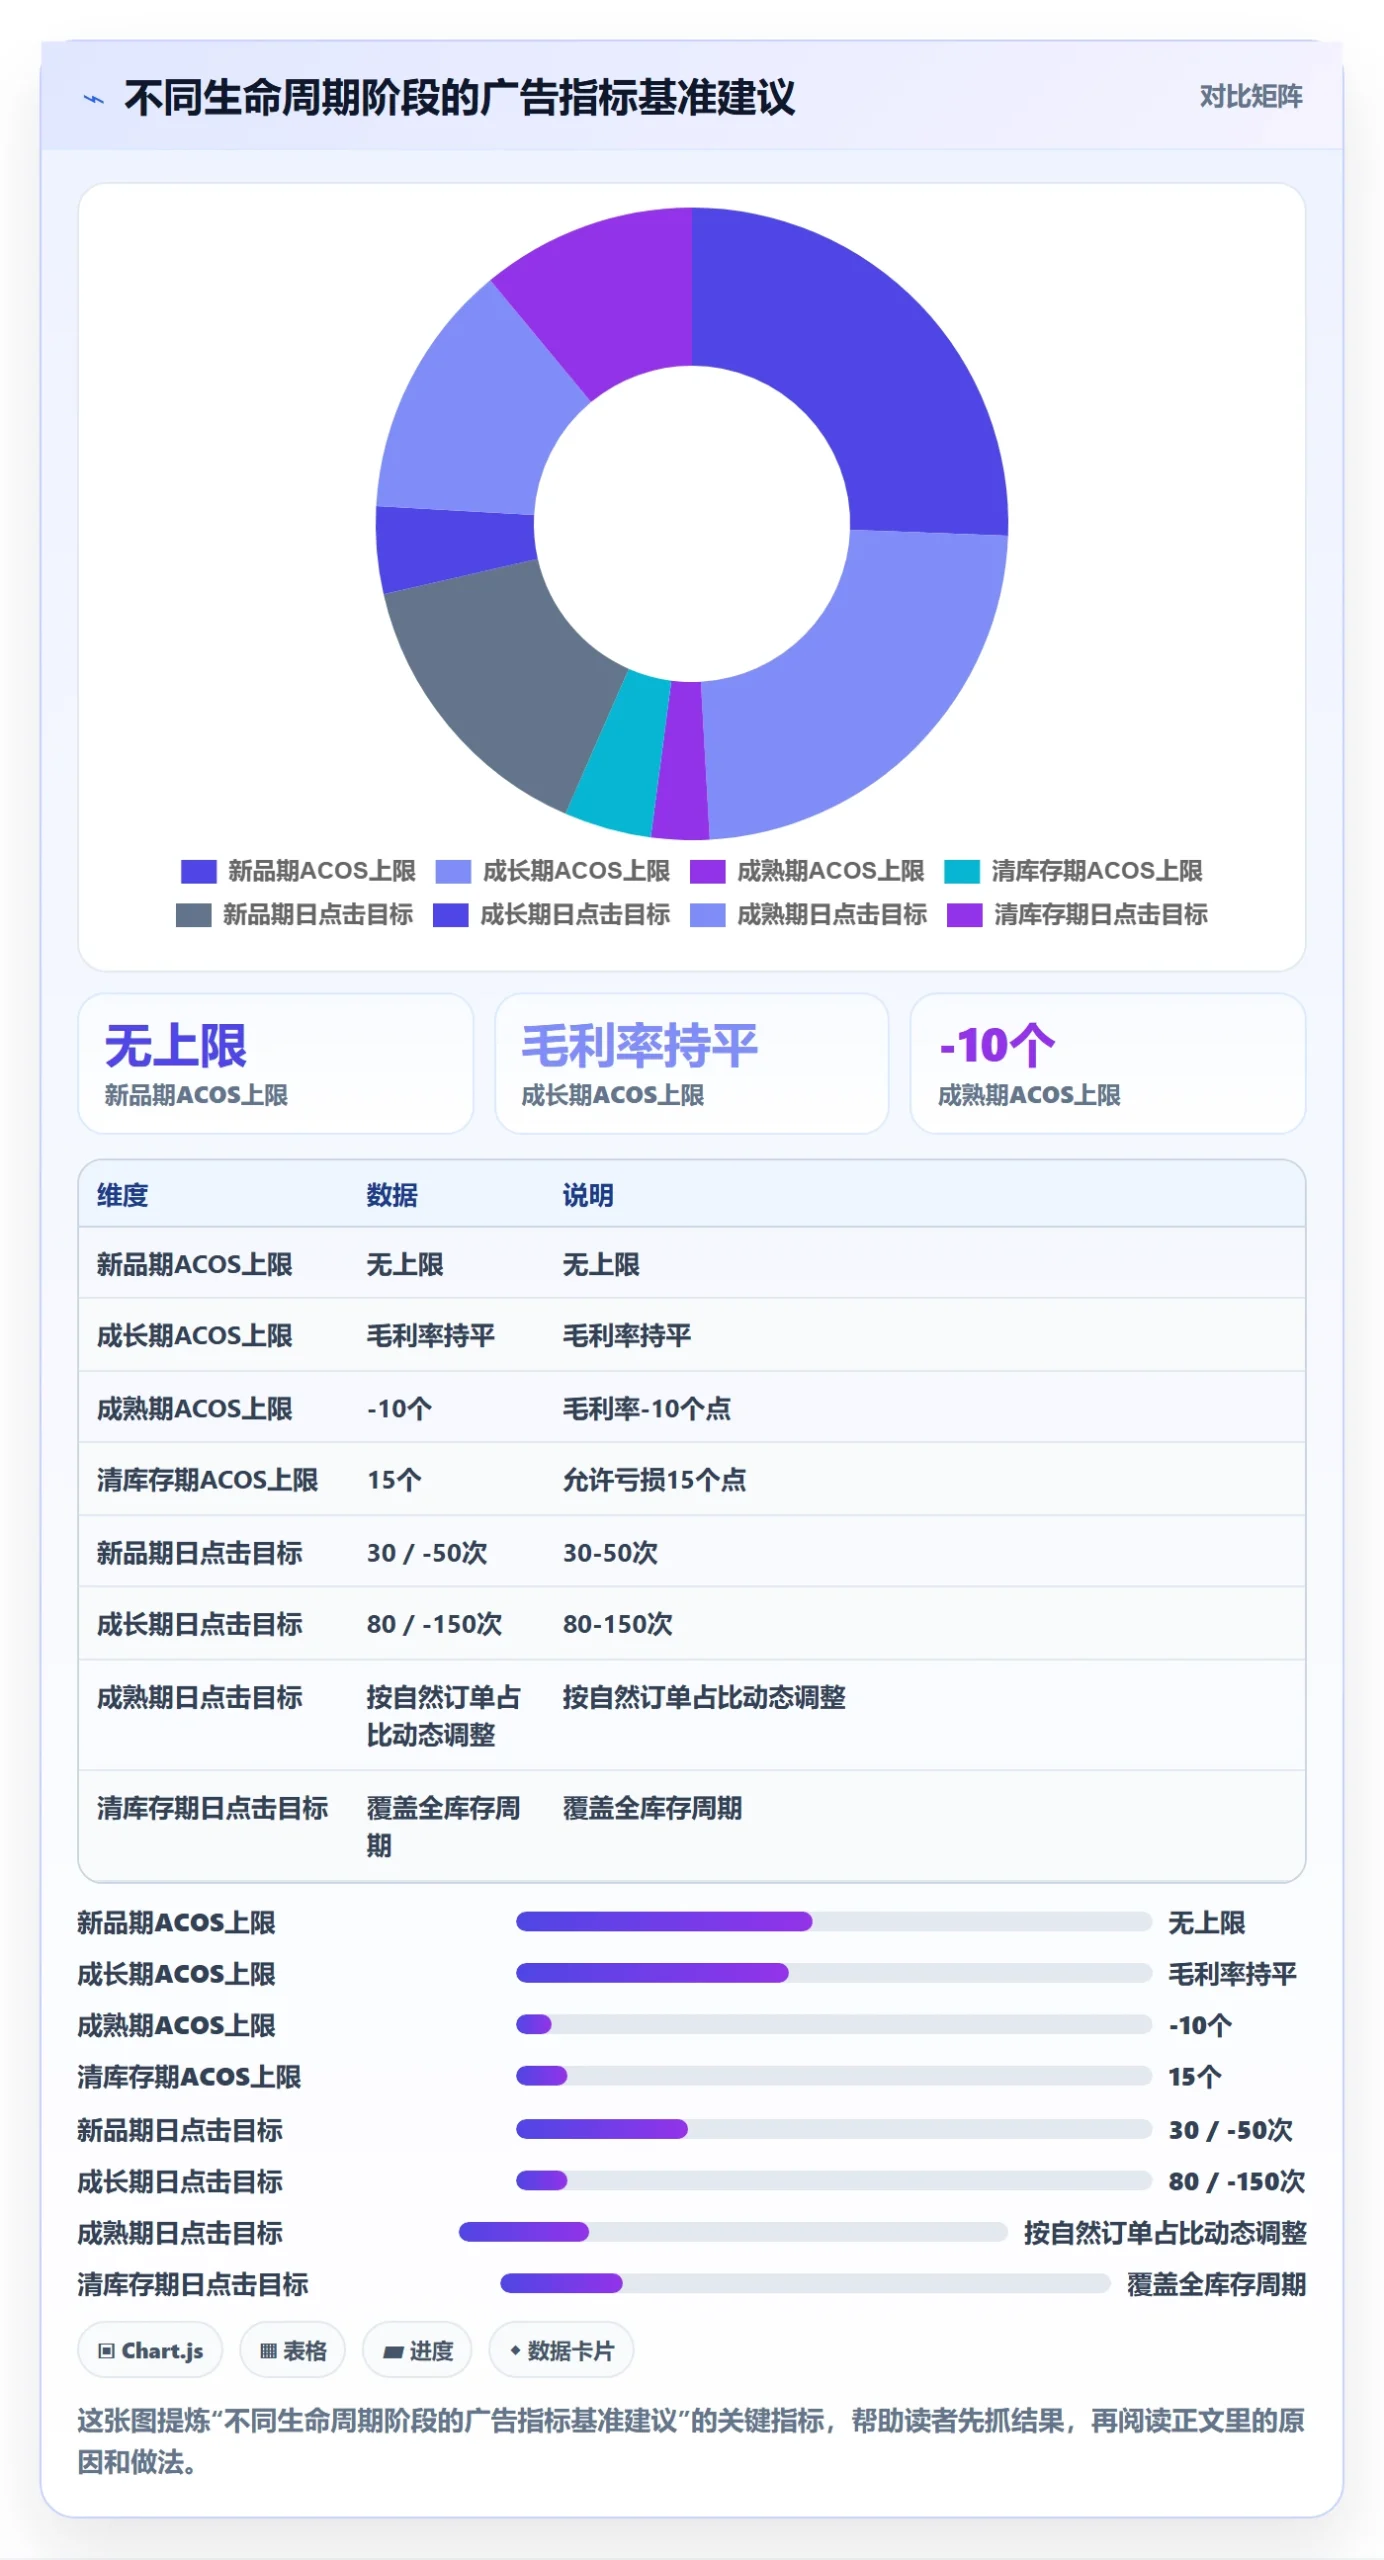1384x2560 pixels.
Task: Select table row 新品期日点击目标
Action: click(x=691, y=1552)
